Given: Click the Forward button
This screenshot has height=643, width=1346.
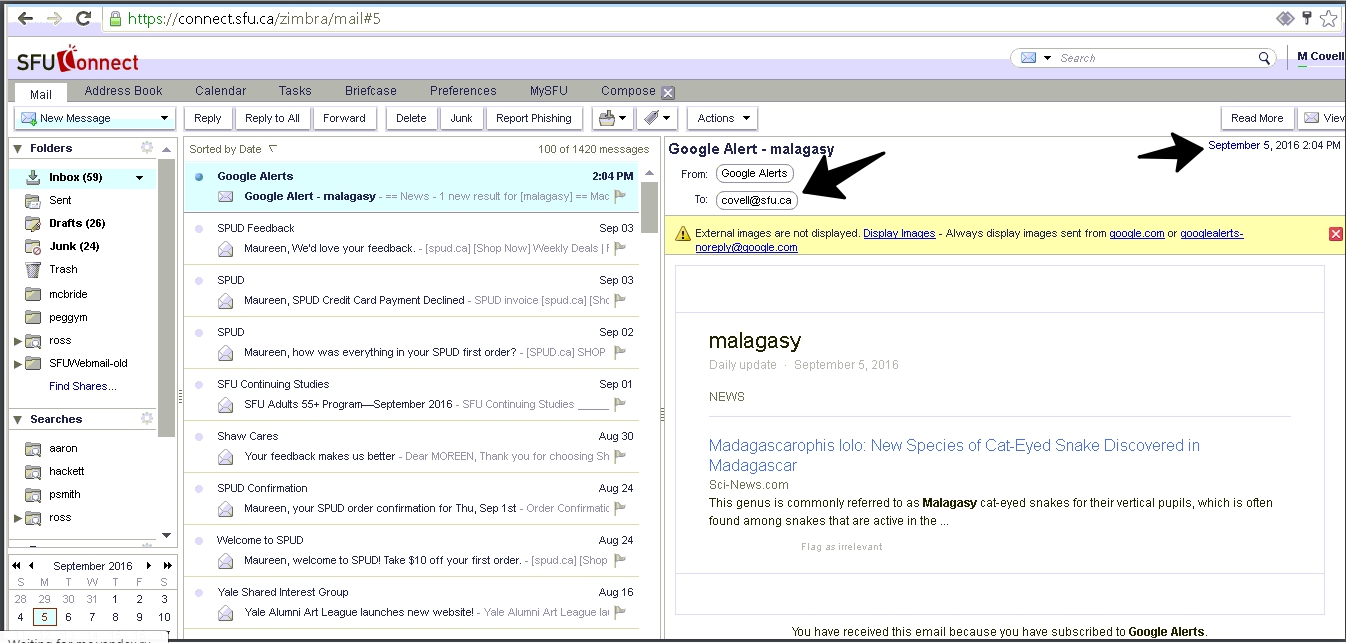Looking at the screenshot, I should pyautogui.click(x=344, y=118).
